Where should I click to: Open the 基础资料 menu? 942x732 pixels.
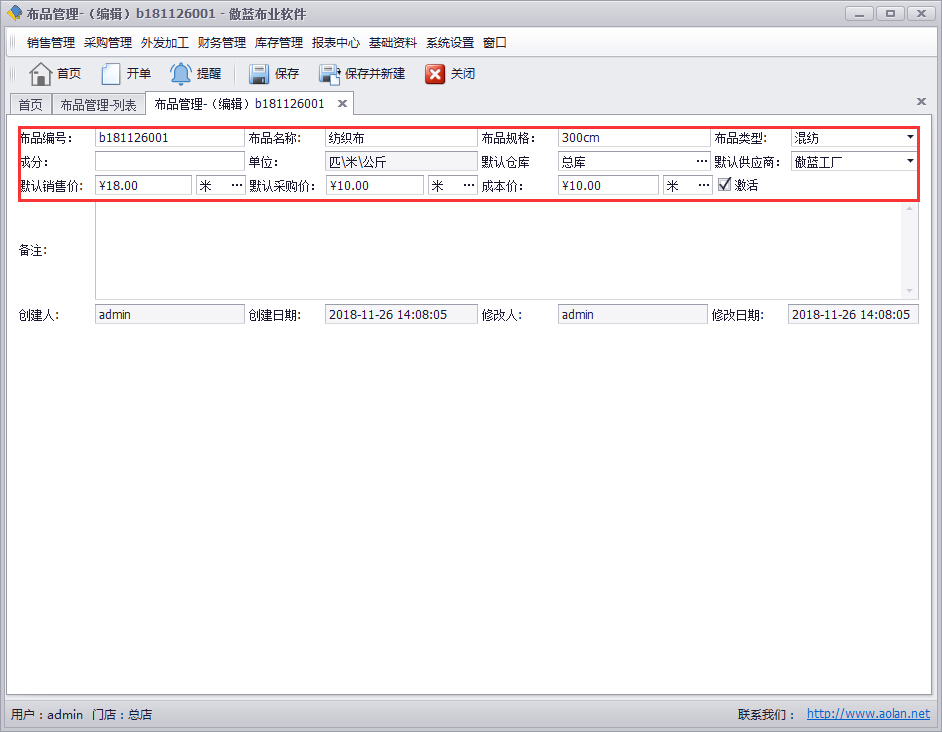click(x=393, y=43)
